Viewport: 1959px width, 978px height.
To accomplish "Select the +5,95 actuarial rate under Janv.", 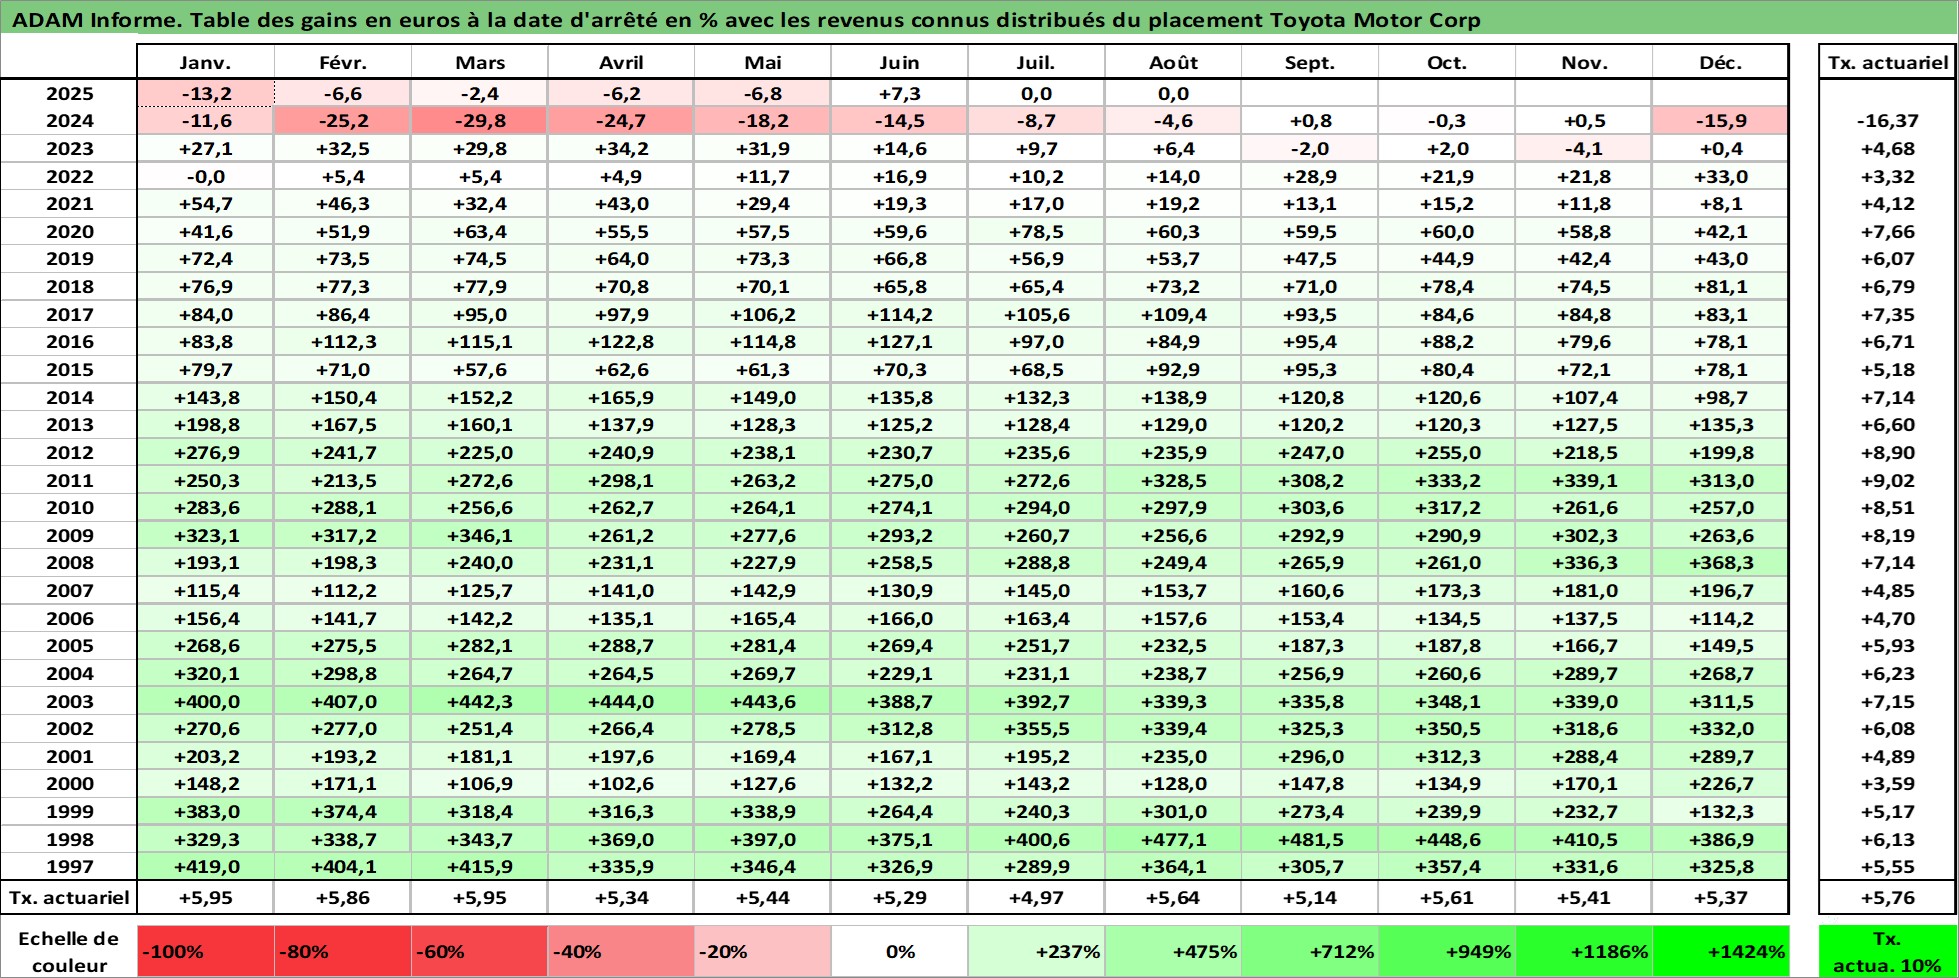I will coord(205,897).
